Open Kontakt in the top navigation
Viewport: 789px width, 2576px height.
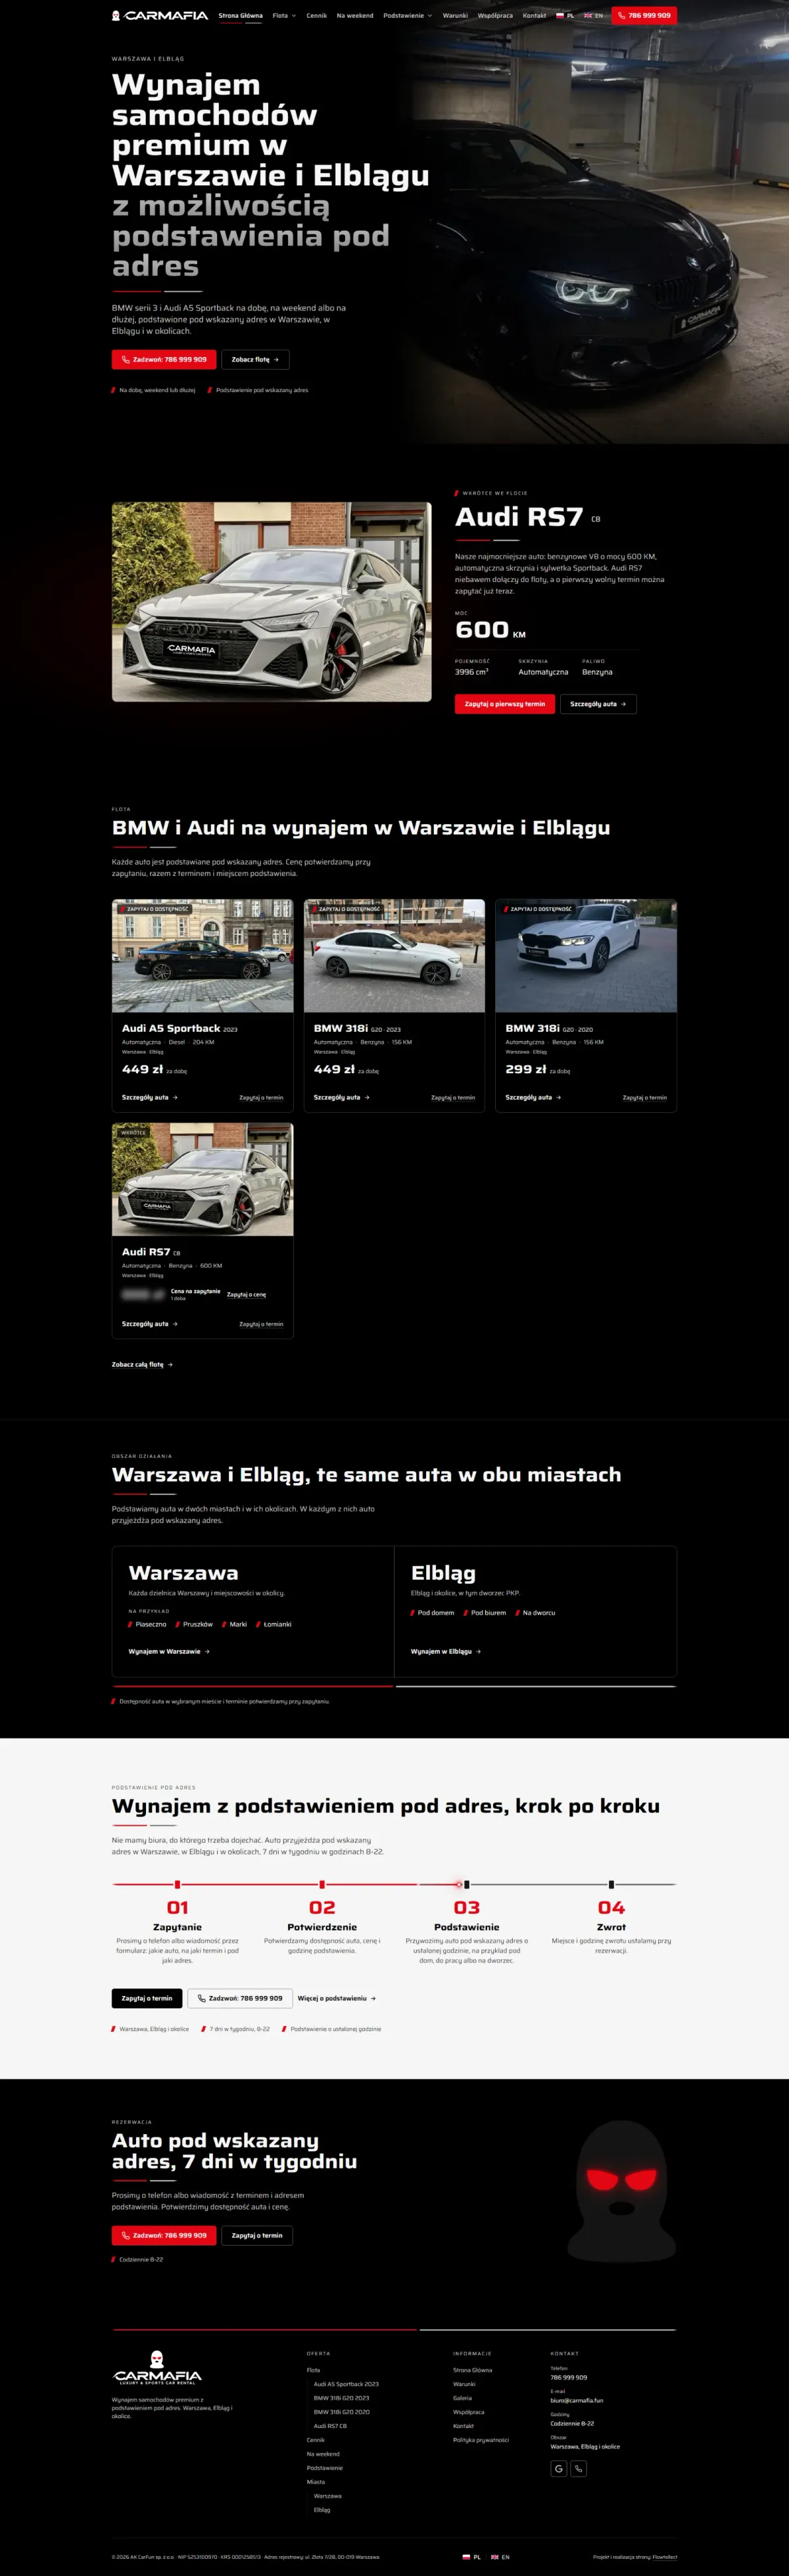[x=534, y=15]
